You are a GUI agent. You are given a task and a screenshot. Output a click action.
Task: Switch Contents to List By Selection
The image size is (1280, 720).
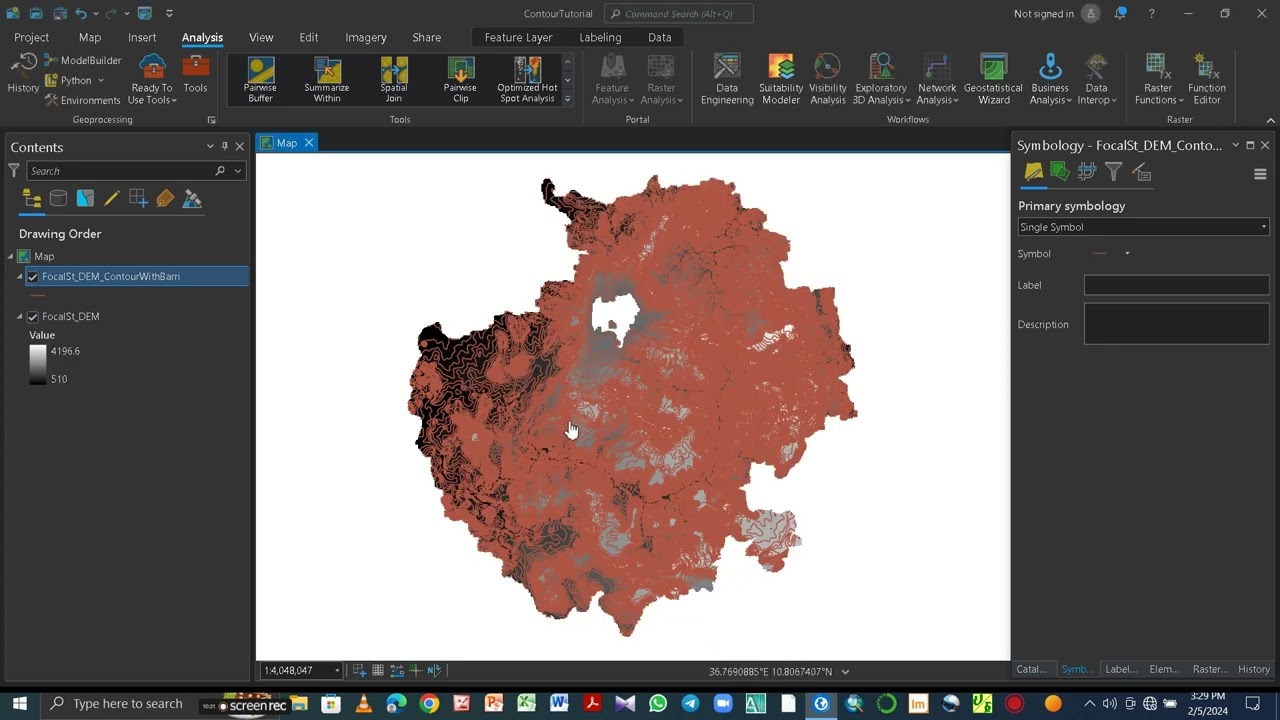coord(85,199)
